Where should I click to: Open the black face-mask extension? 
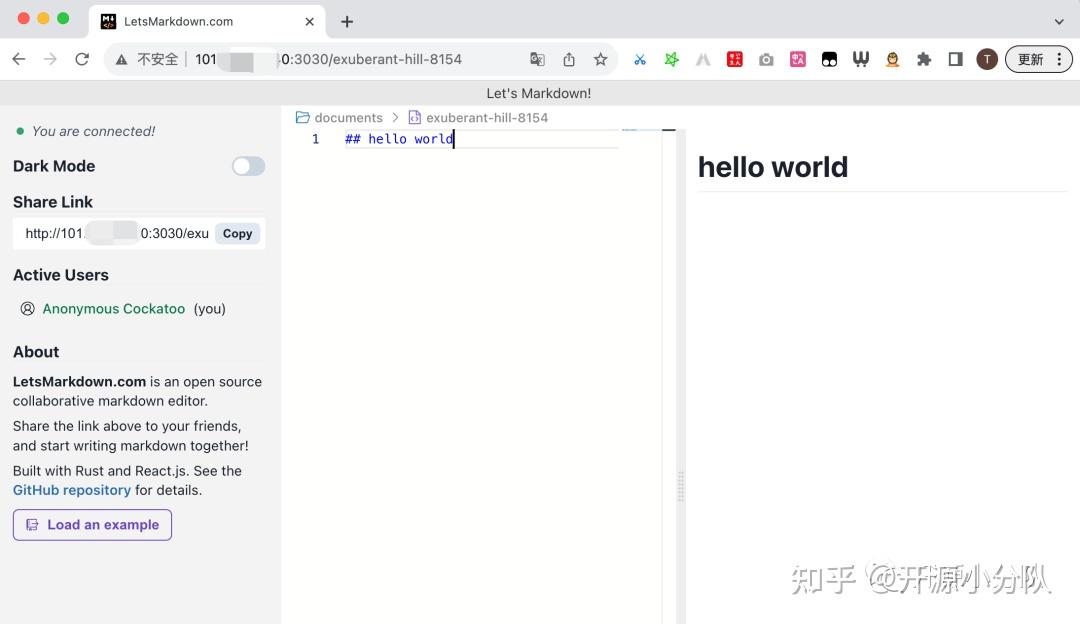829,60
